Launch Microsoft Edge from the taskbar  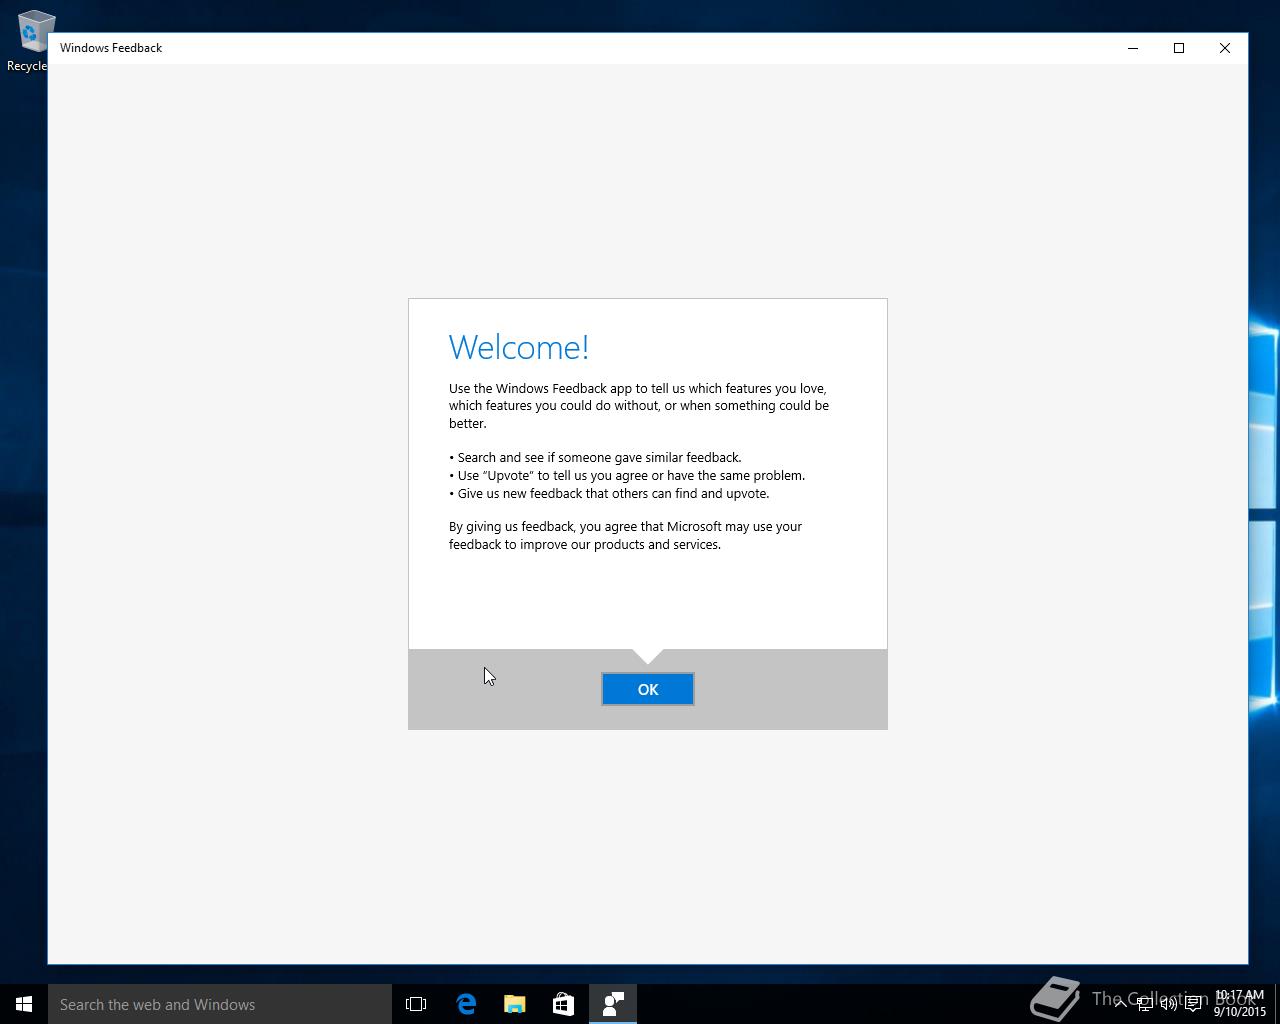466,1004
